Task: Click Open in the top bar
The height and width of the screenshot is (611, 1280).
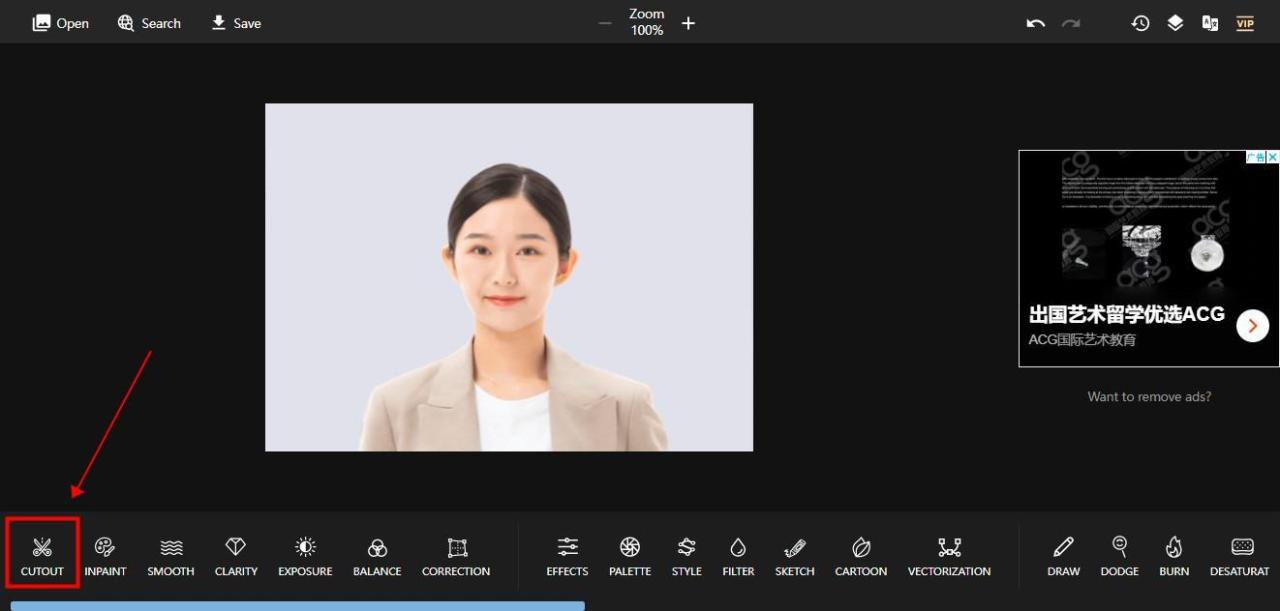Action: tap(61, 23)
